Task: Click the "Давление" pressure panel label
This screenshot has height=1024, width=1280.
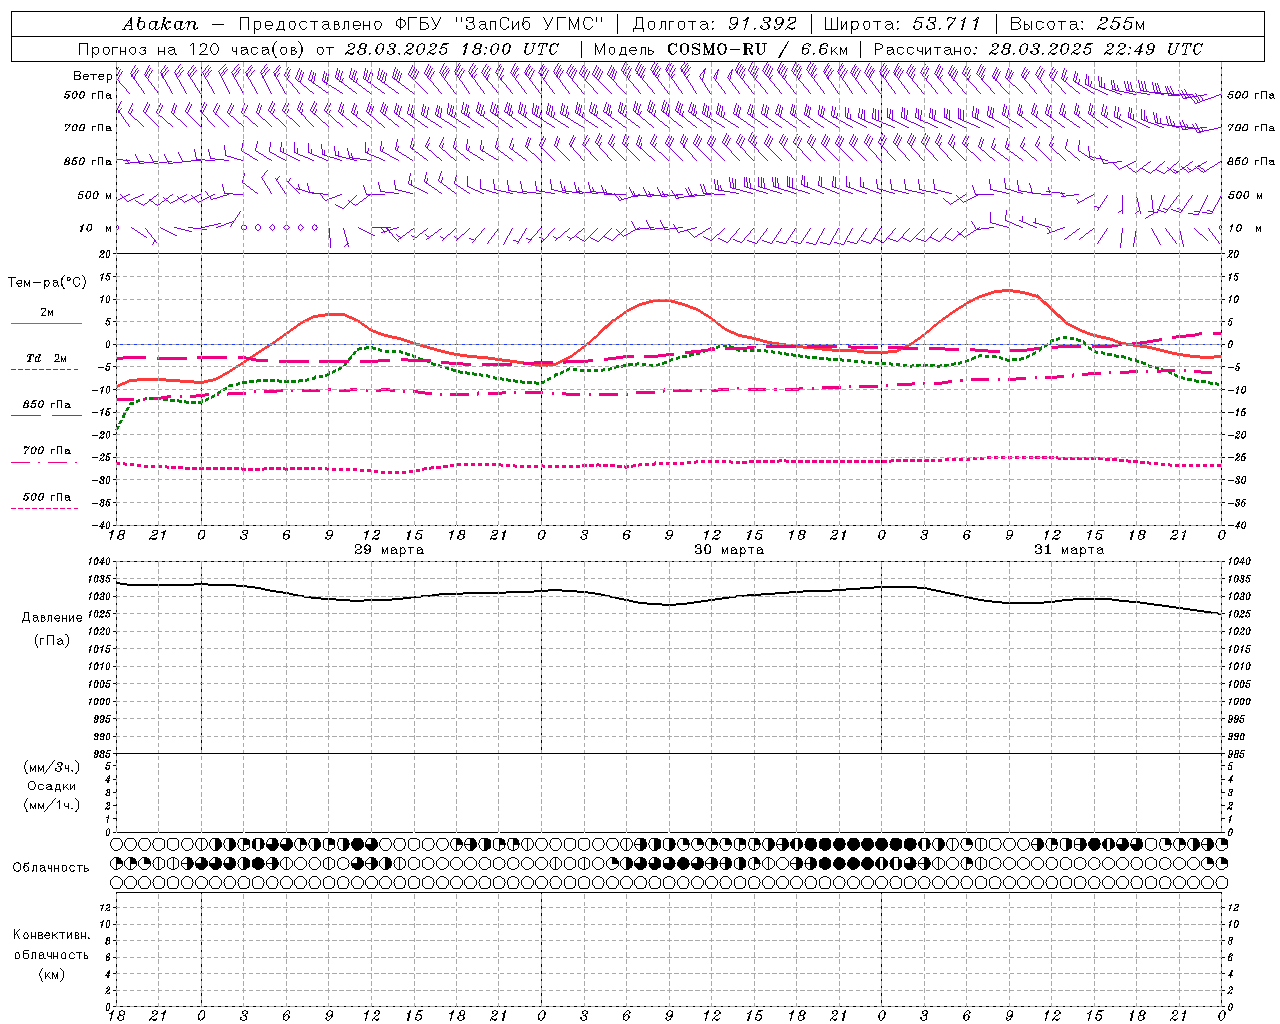Action: 52,618
